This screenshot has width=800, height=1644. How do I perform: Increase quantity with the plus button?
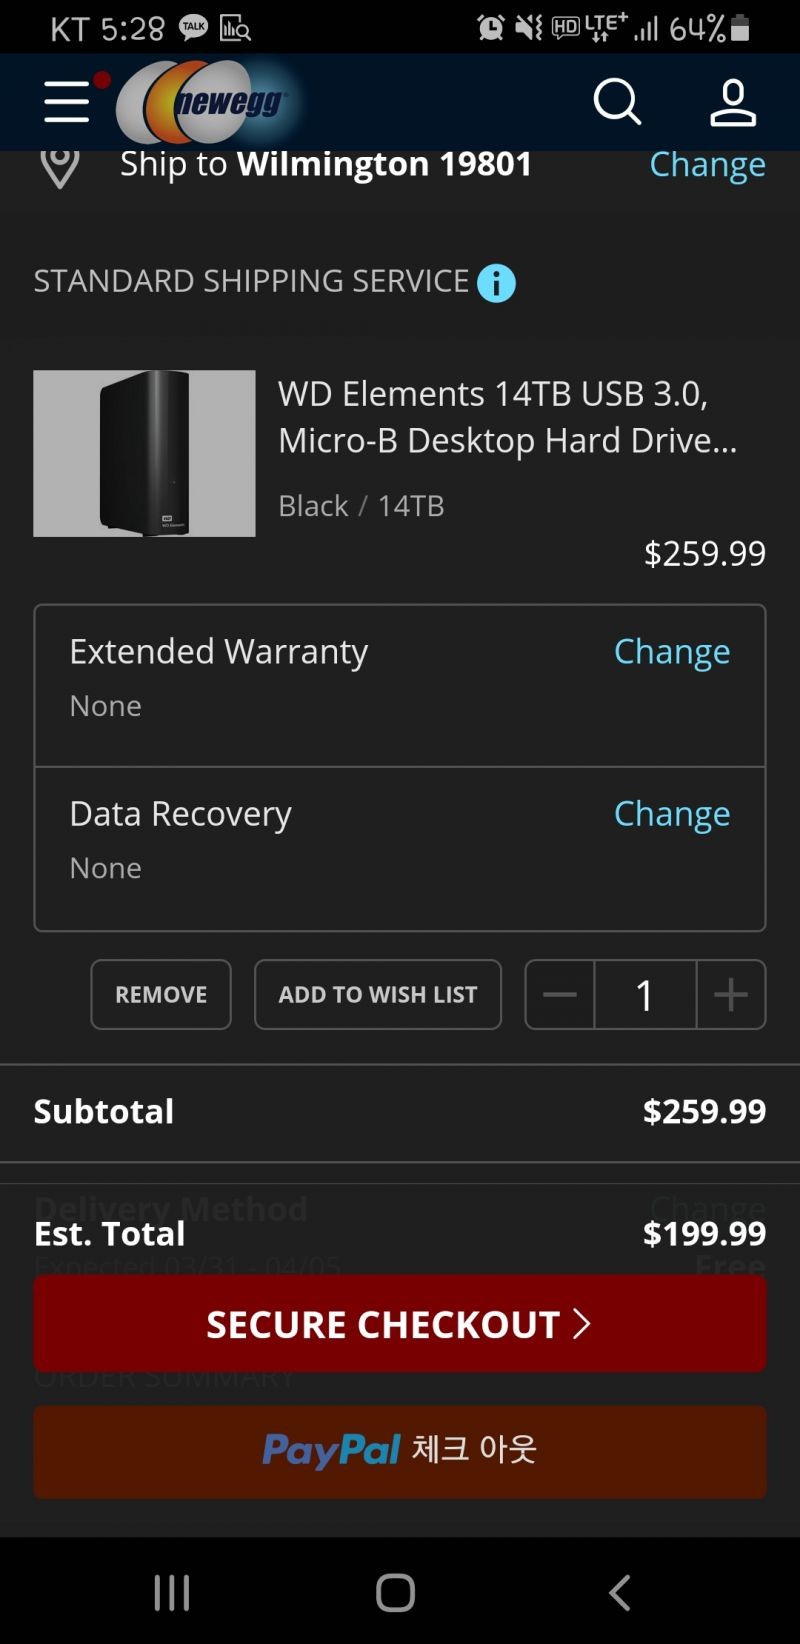pyautogui.click(x=731, y=994)
